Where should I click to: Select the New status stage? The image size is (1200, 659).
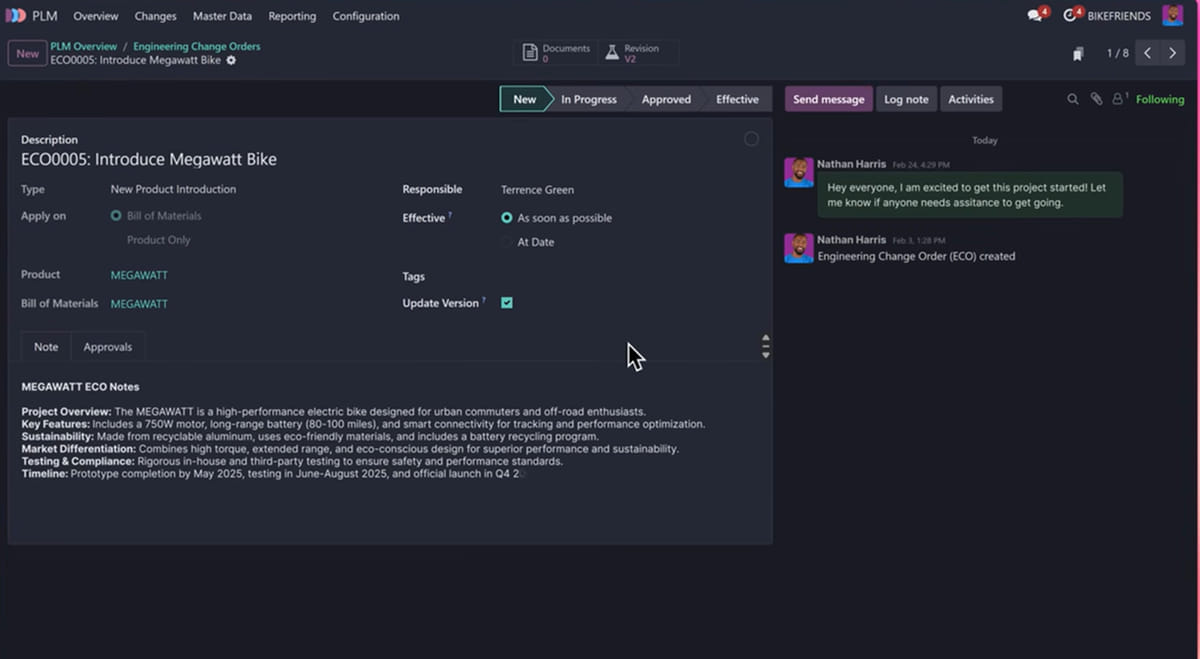(525, 99)
